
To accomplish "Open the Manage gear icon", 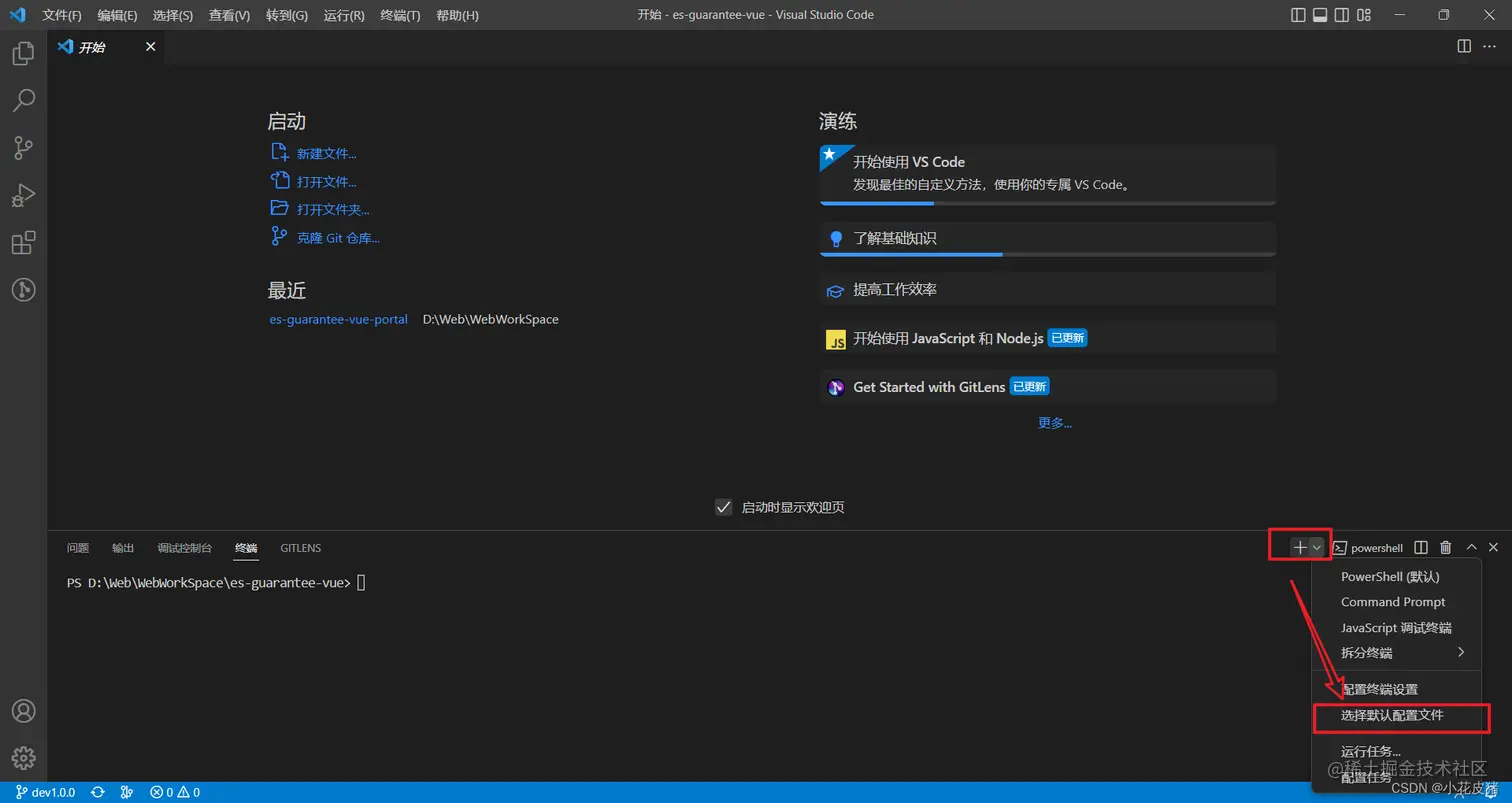I will (x=23, y=758).
